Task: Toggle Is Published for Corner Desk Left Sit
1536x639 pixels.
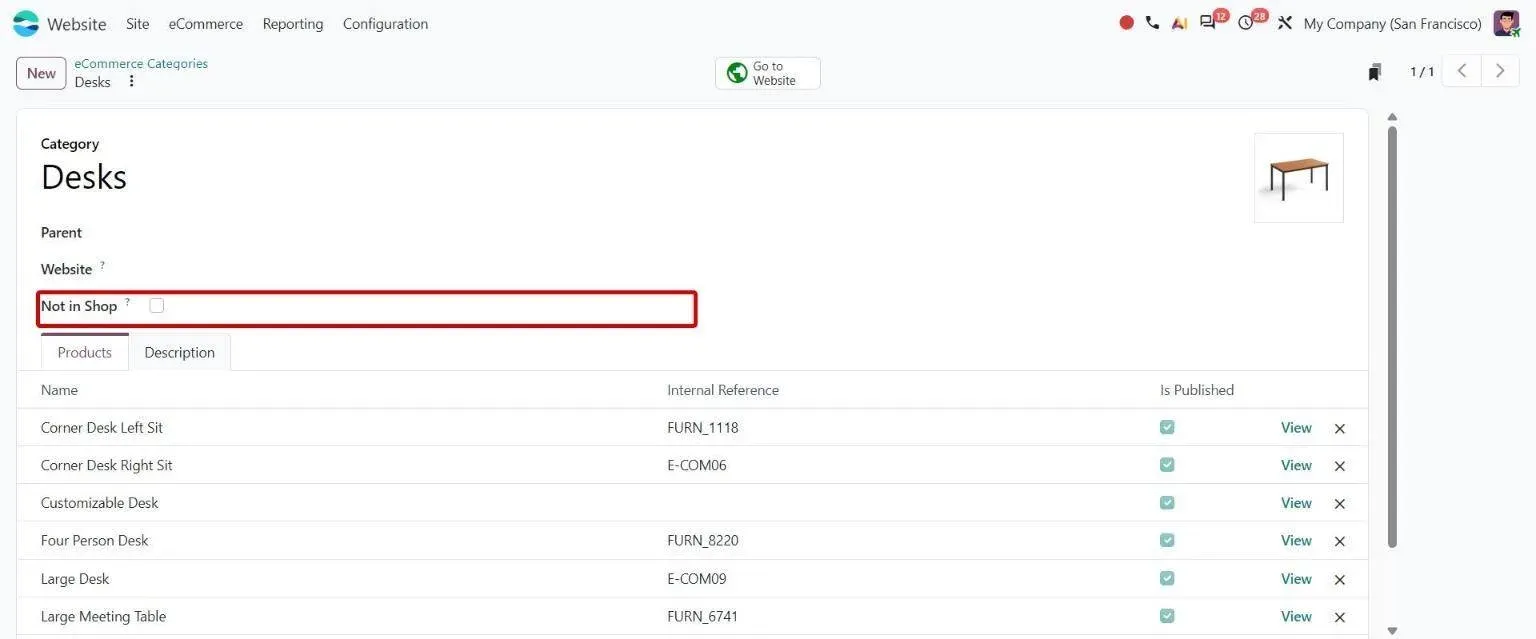Action: [x=1167, y=427]
